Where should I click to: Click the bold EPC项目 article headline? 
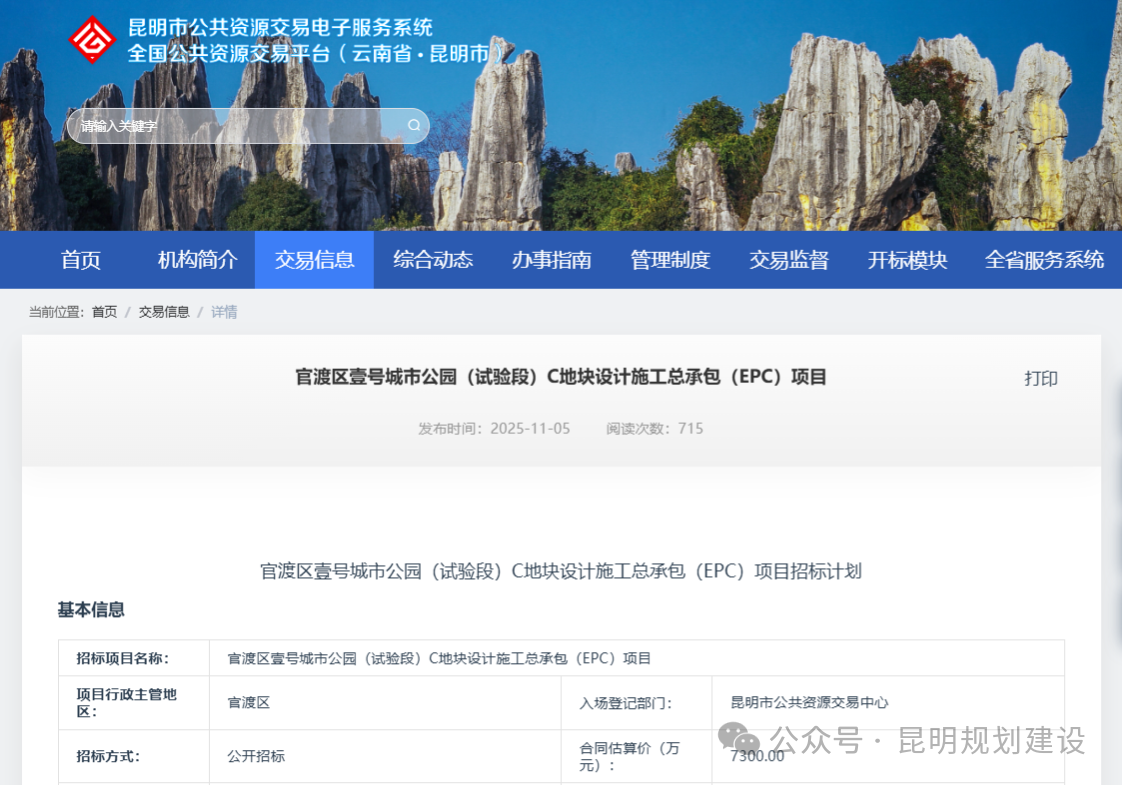pos(561,377)
